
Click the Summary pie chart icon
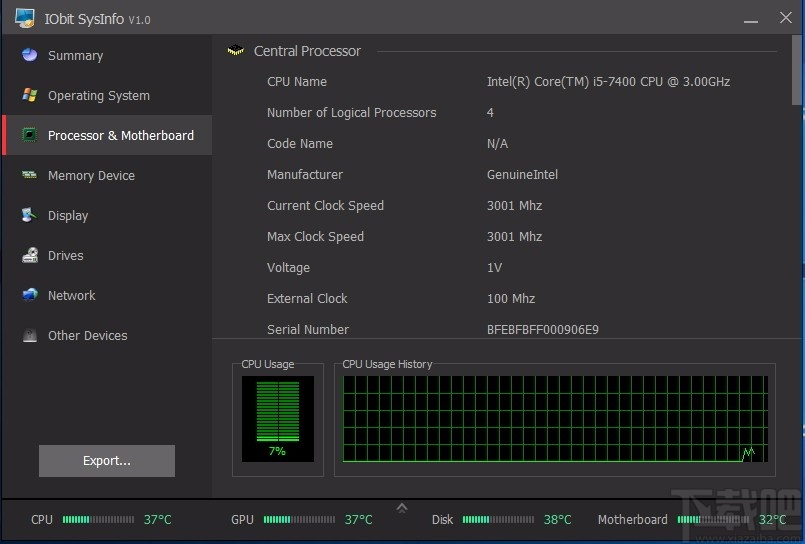(x=30, y=55)
